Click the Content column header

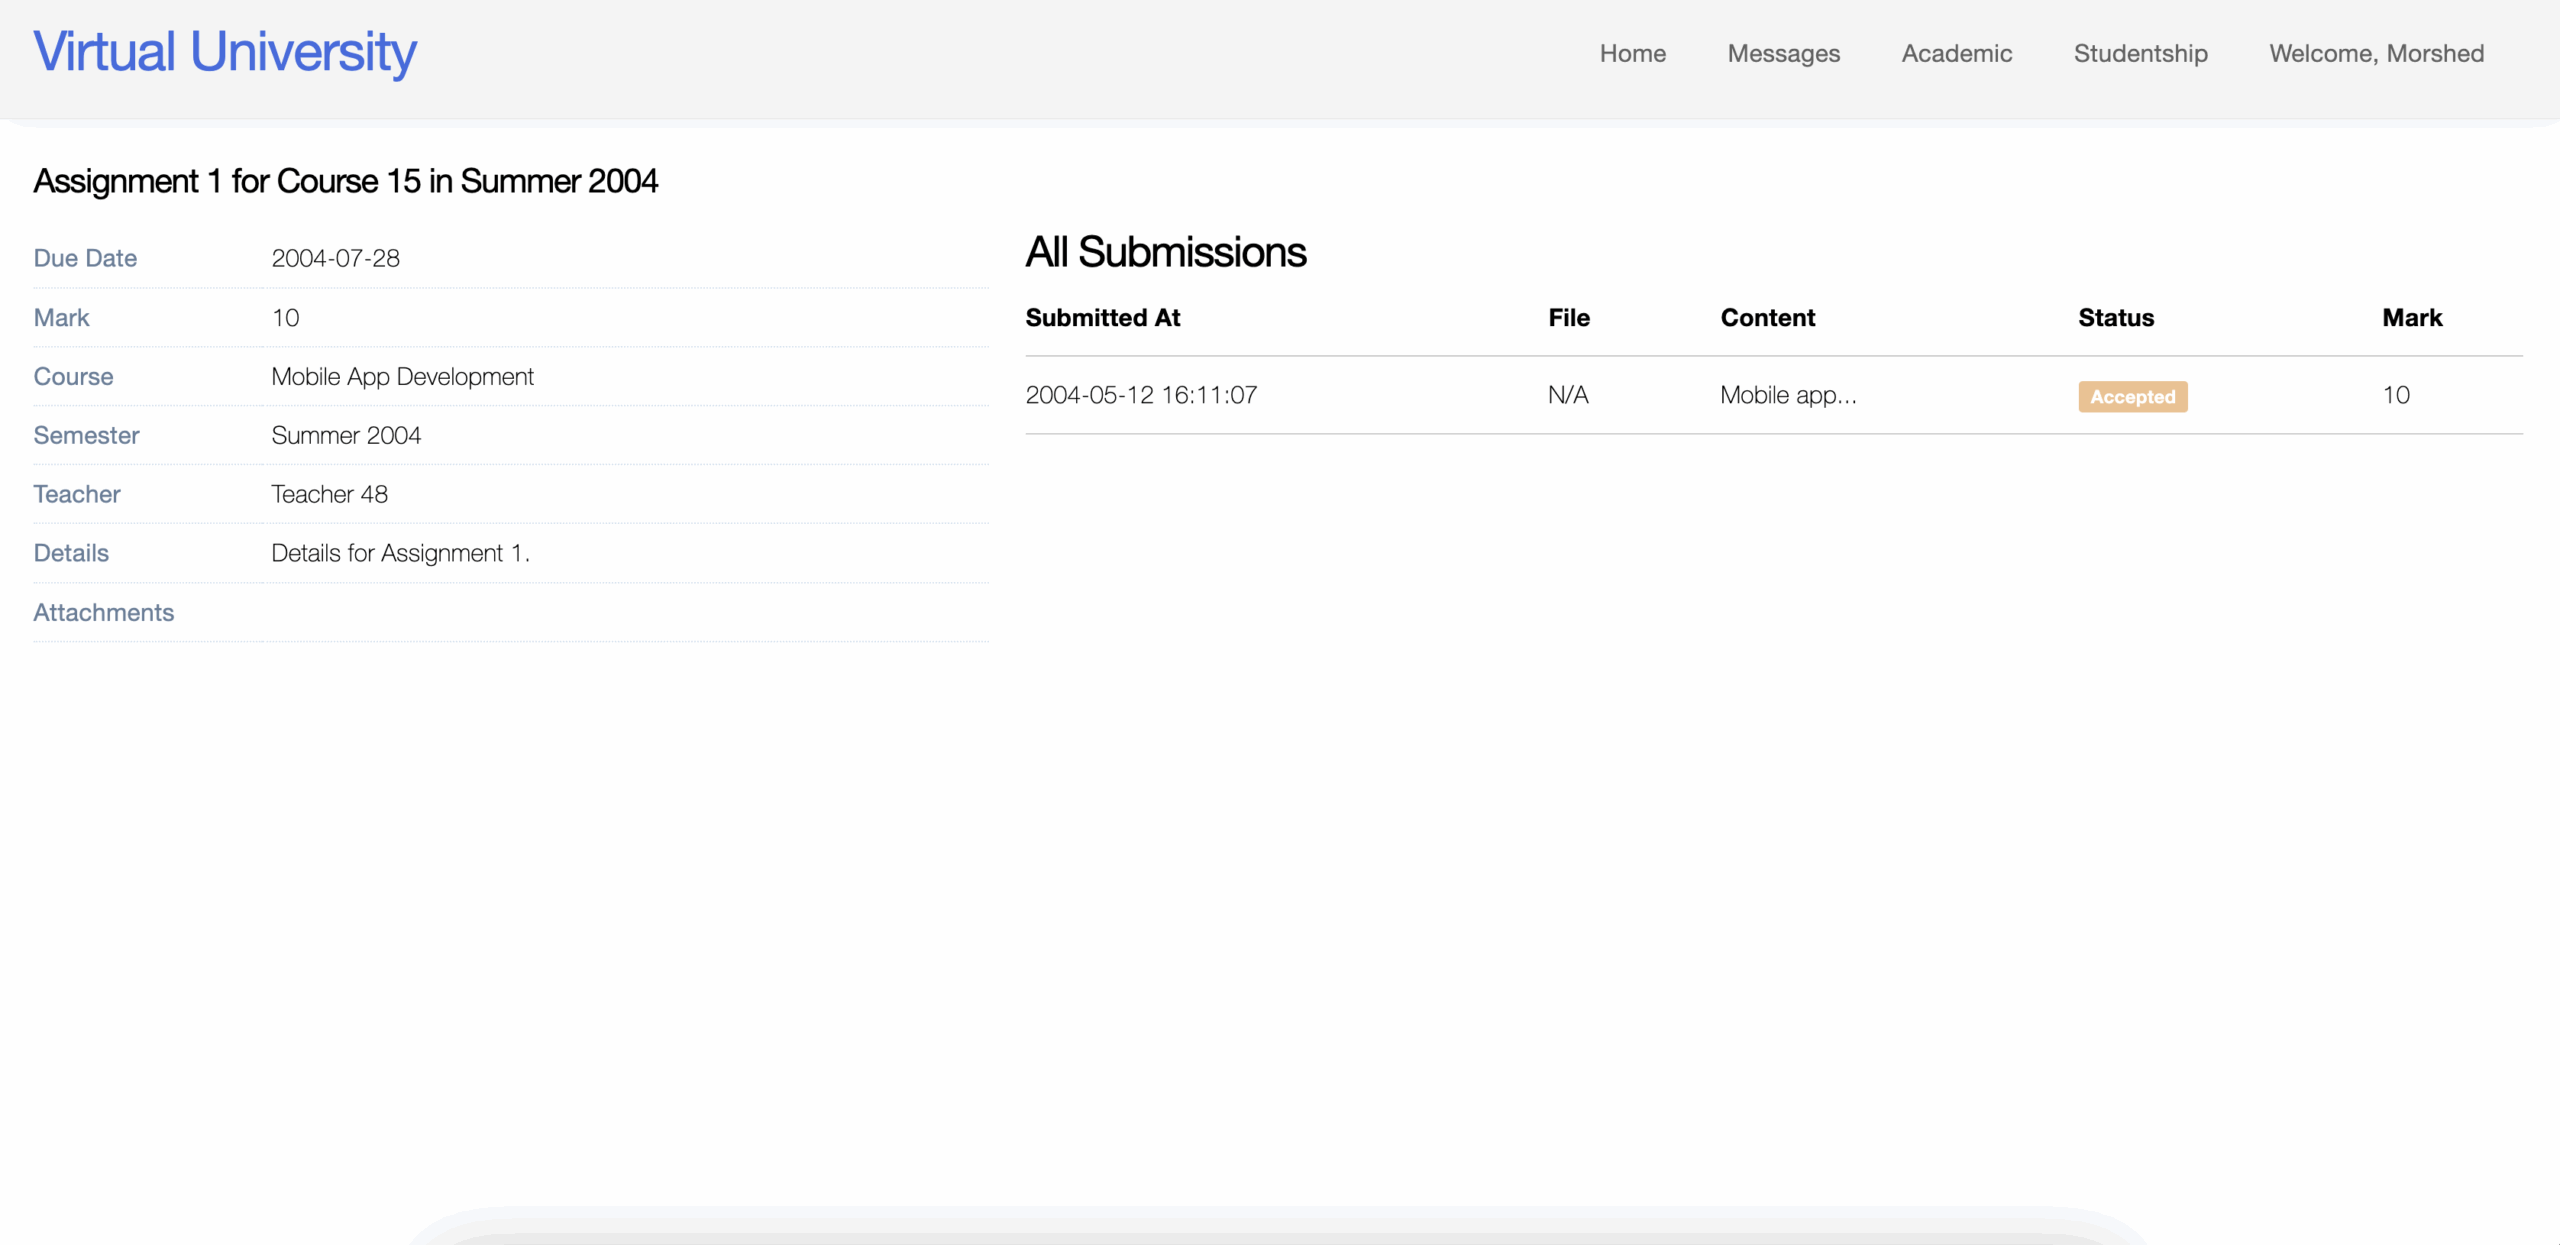[1767, 318]
